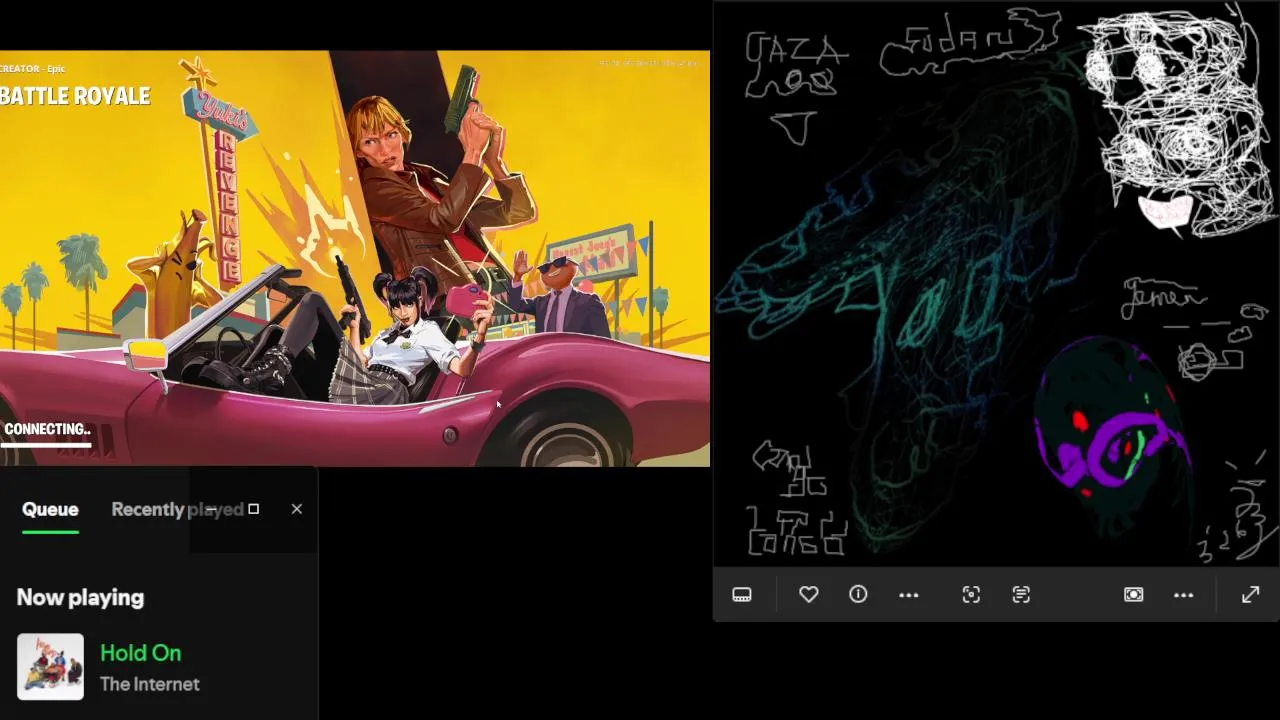
Task: Close the overlay window with the X above the queue
Action: pos(297,509)
